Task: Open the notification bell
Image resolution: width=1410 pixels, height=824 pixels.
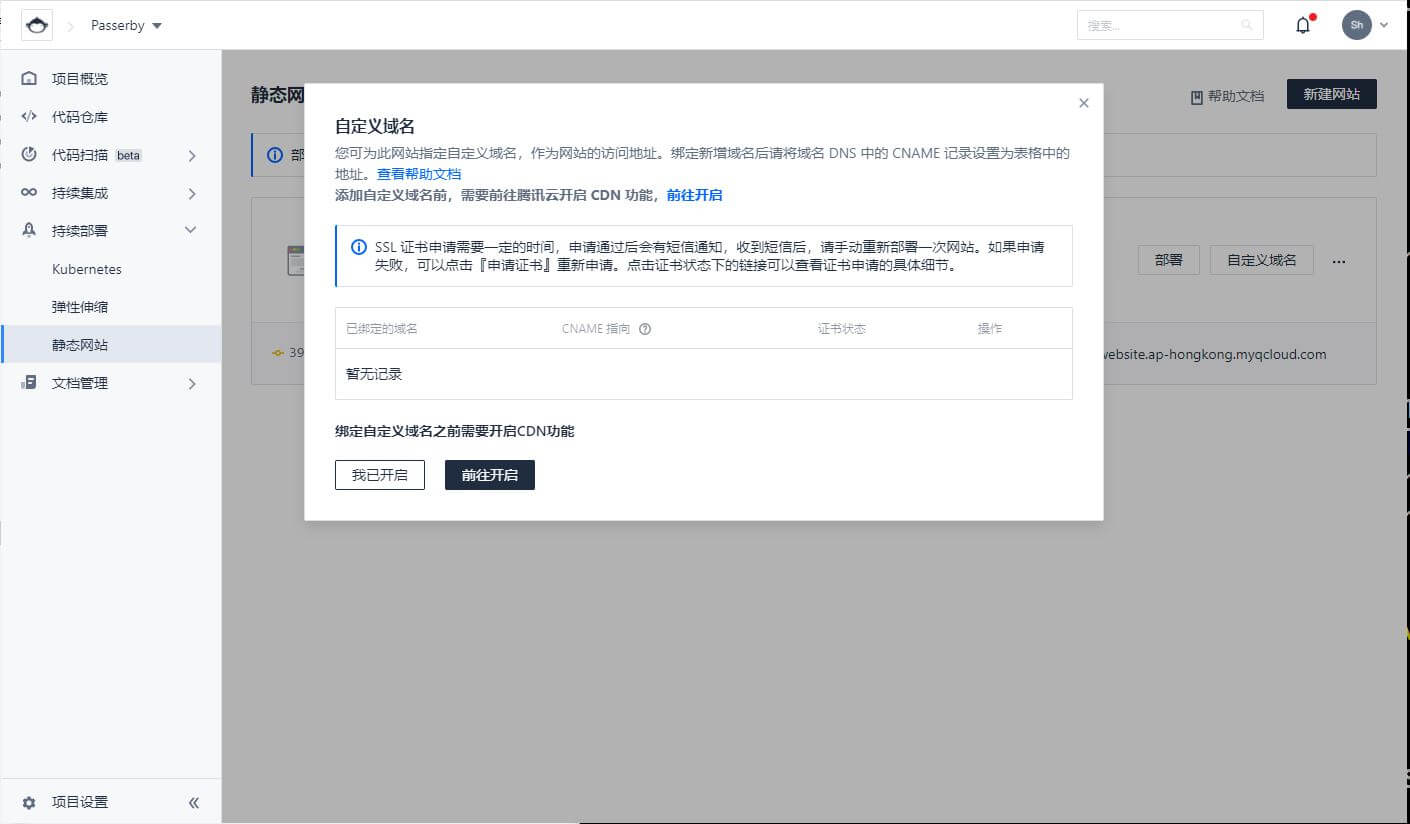Action: coord(1303,25)
